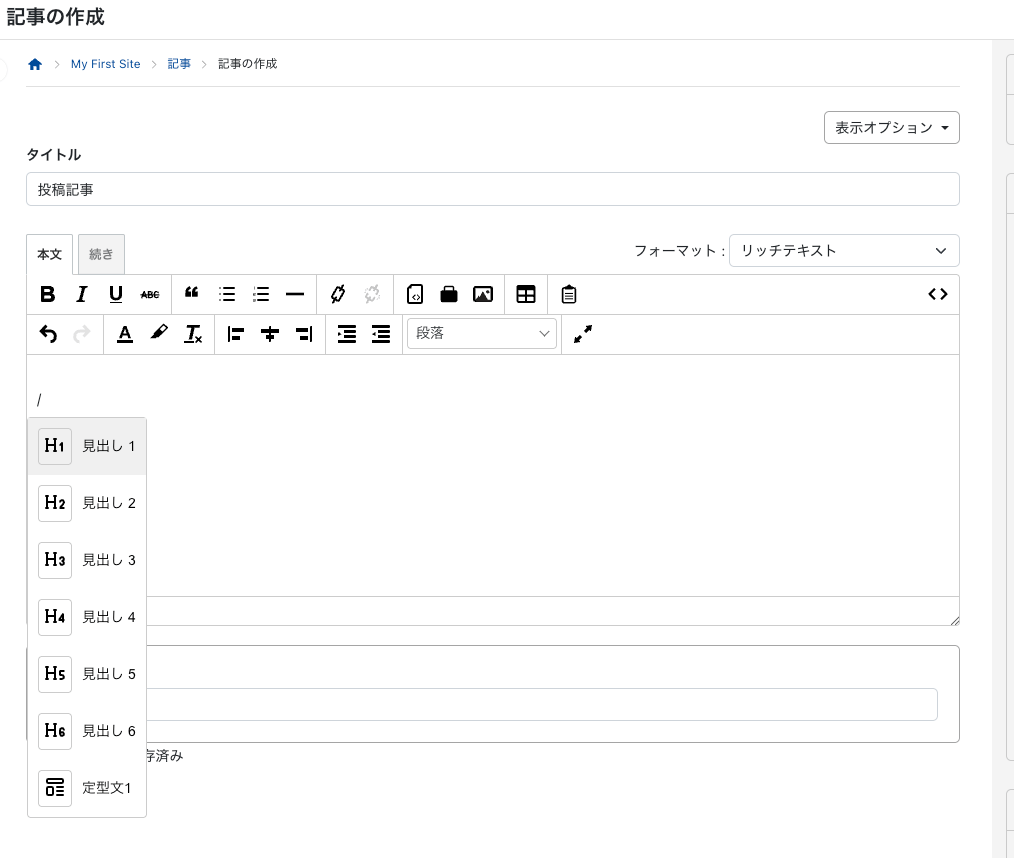Image resolution: width=1014 pixels, height=858 pixels.
Task: Insert a horizontal rule
Action: click(x=295, y=295)
